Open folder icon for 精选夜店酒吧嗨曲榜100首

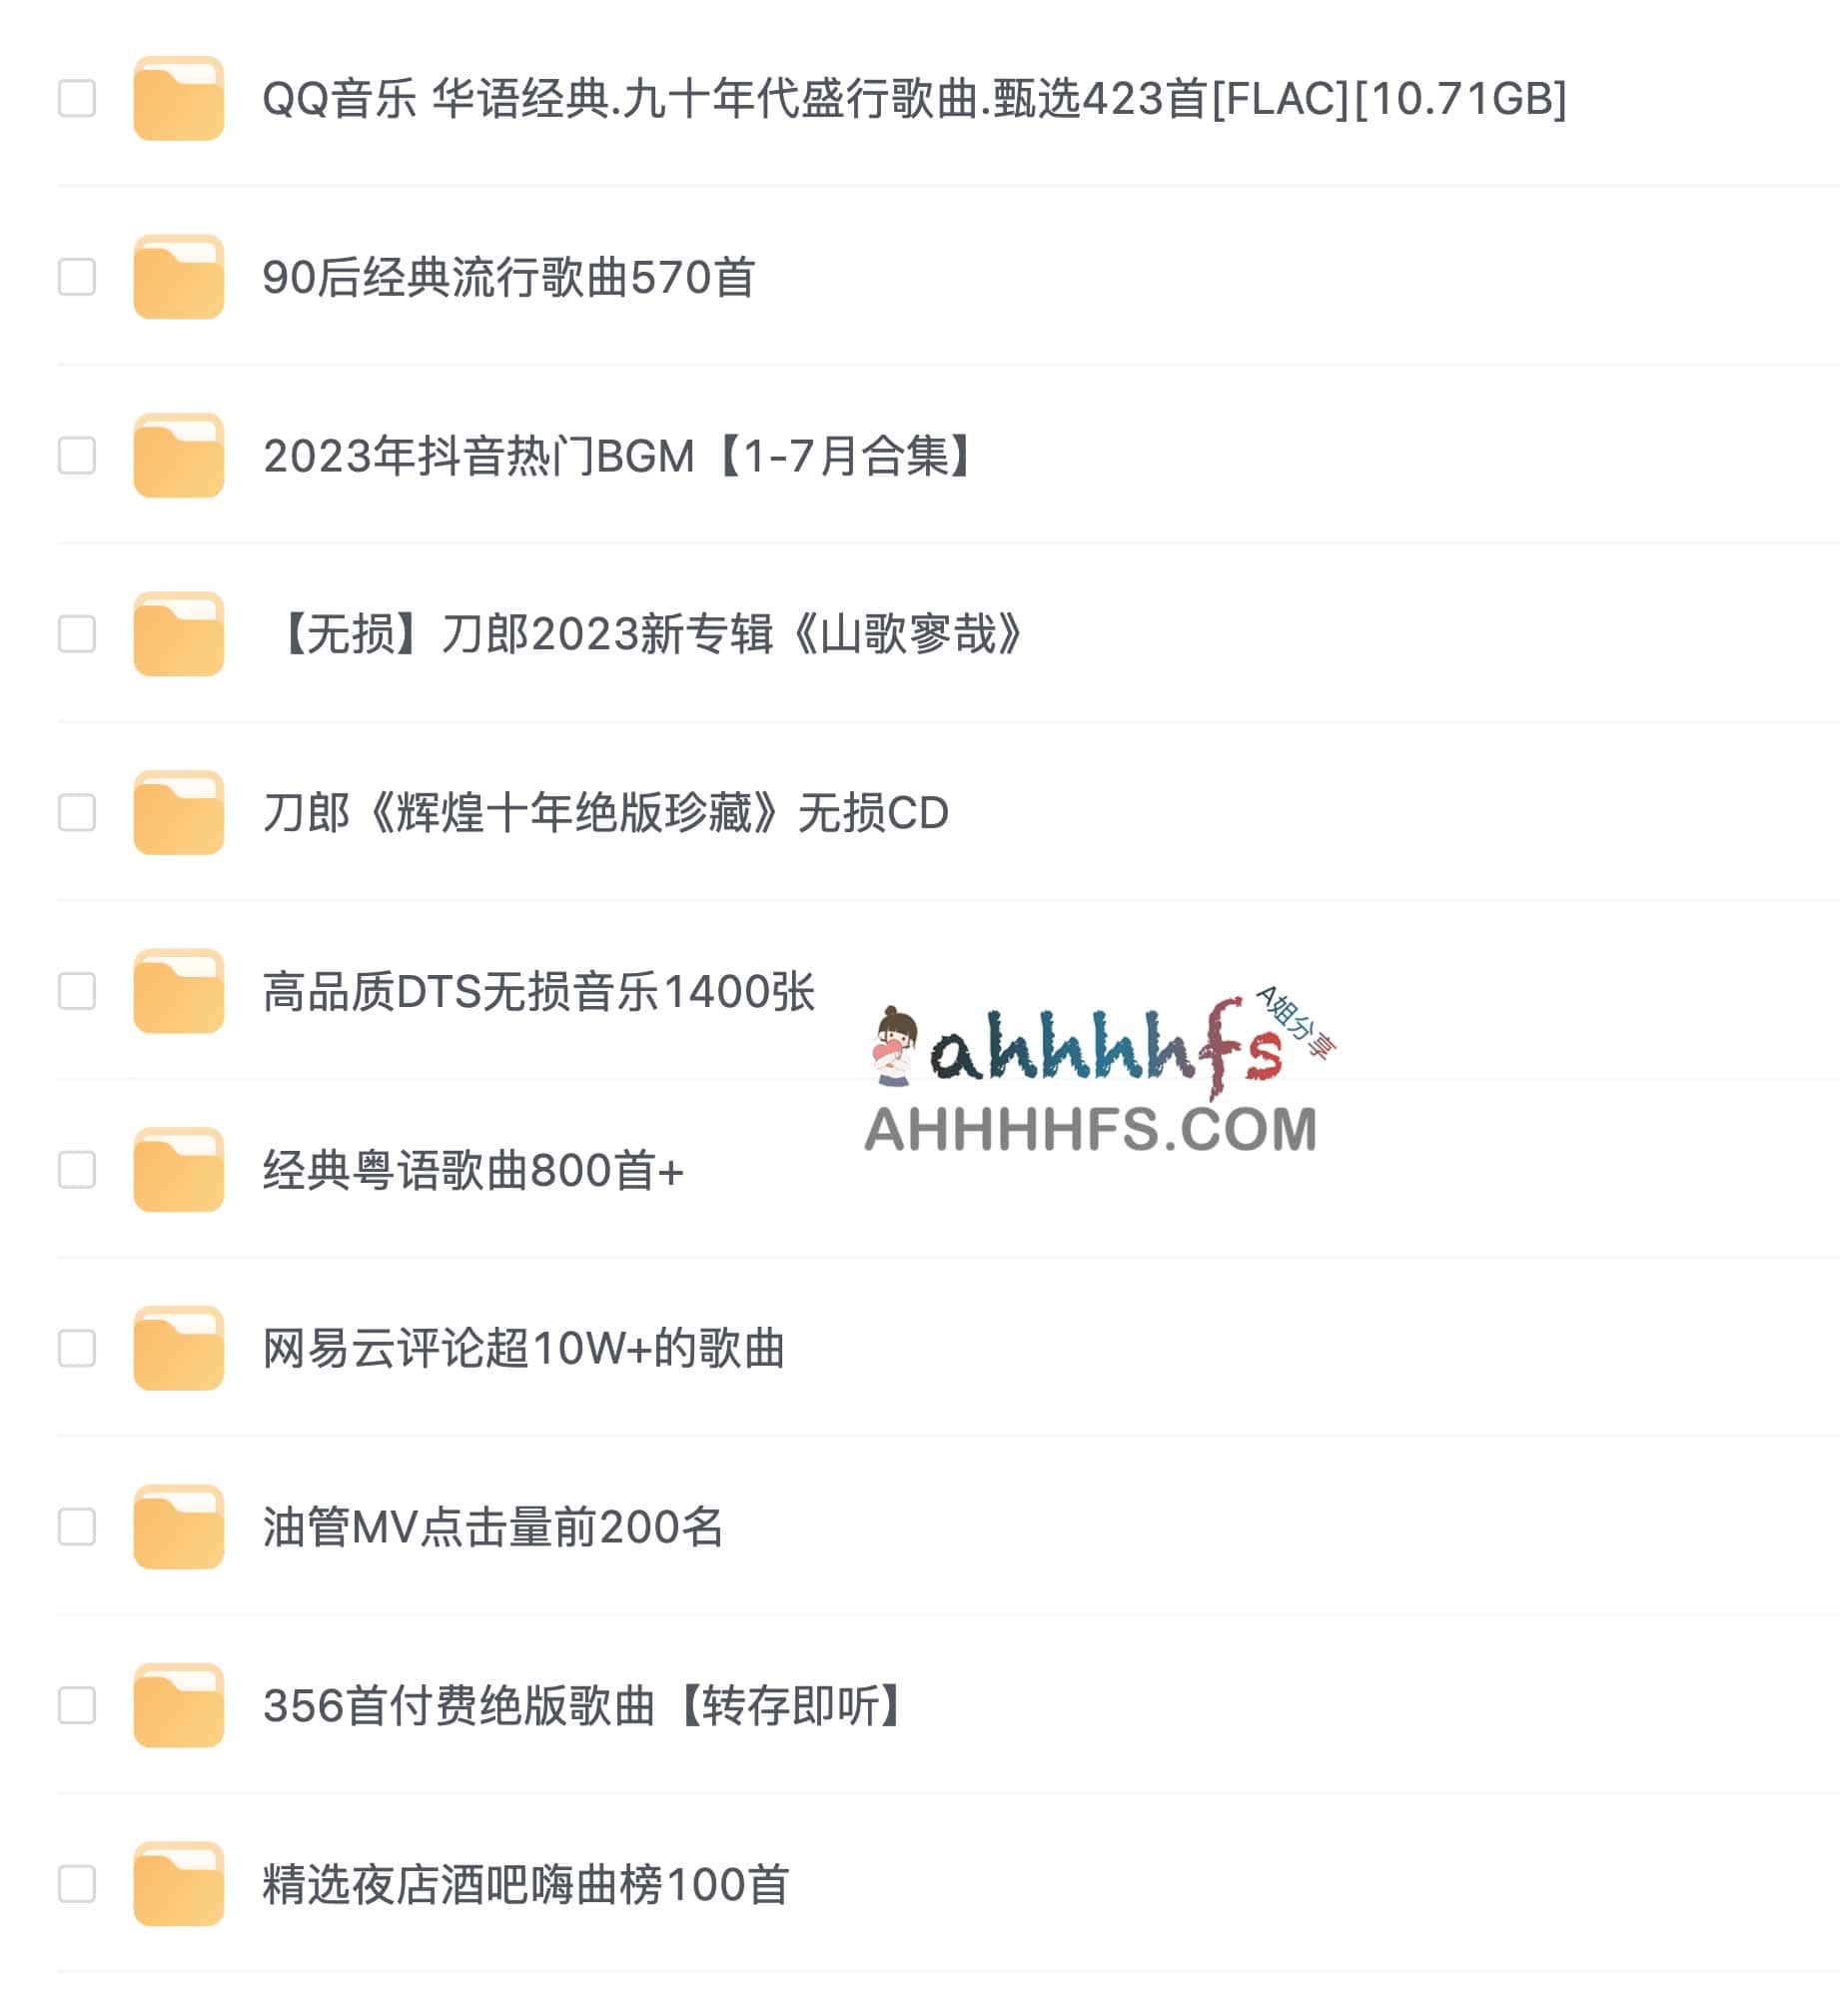pyautogui.click(x=178, y=1884)
